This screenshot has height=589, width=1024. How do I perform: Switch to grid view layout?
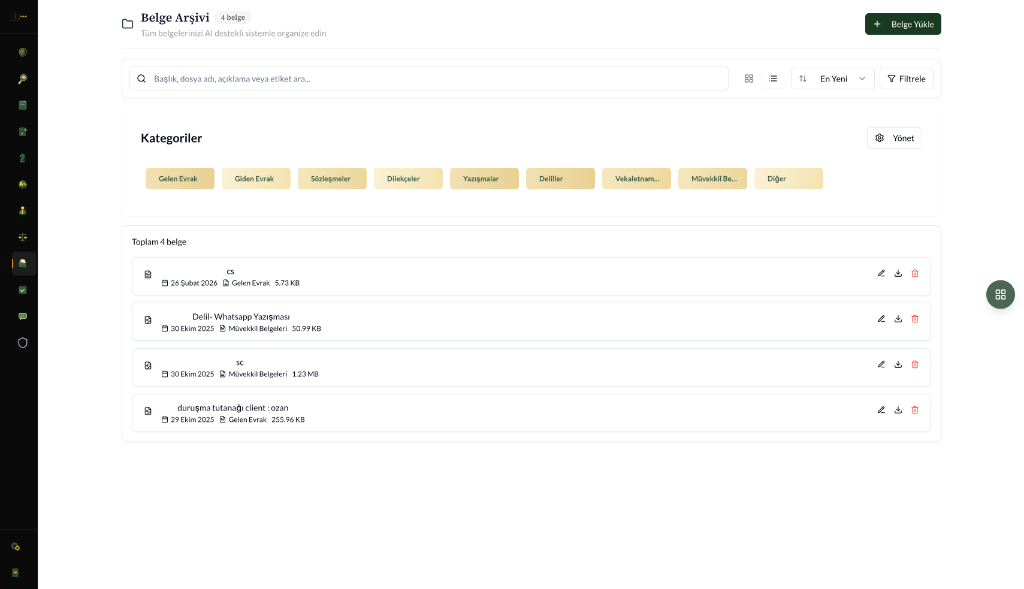[749, 78]
